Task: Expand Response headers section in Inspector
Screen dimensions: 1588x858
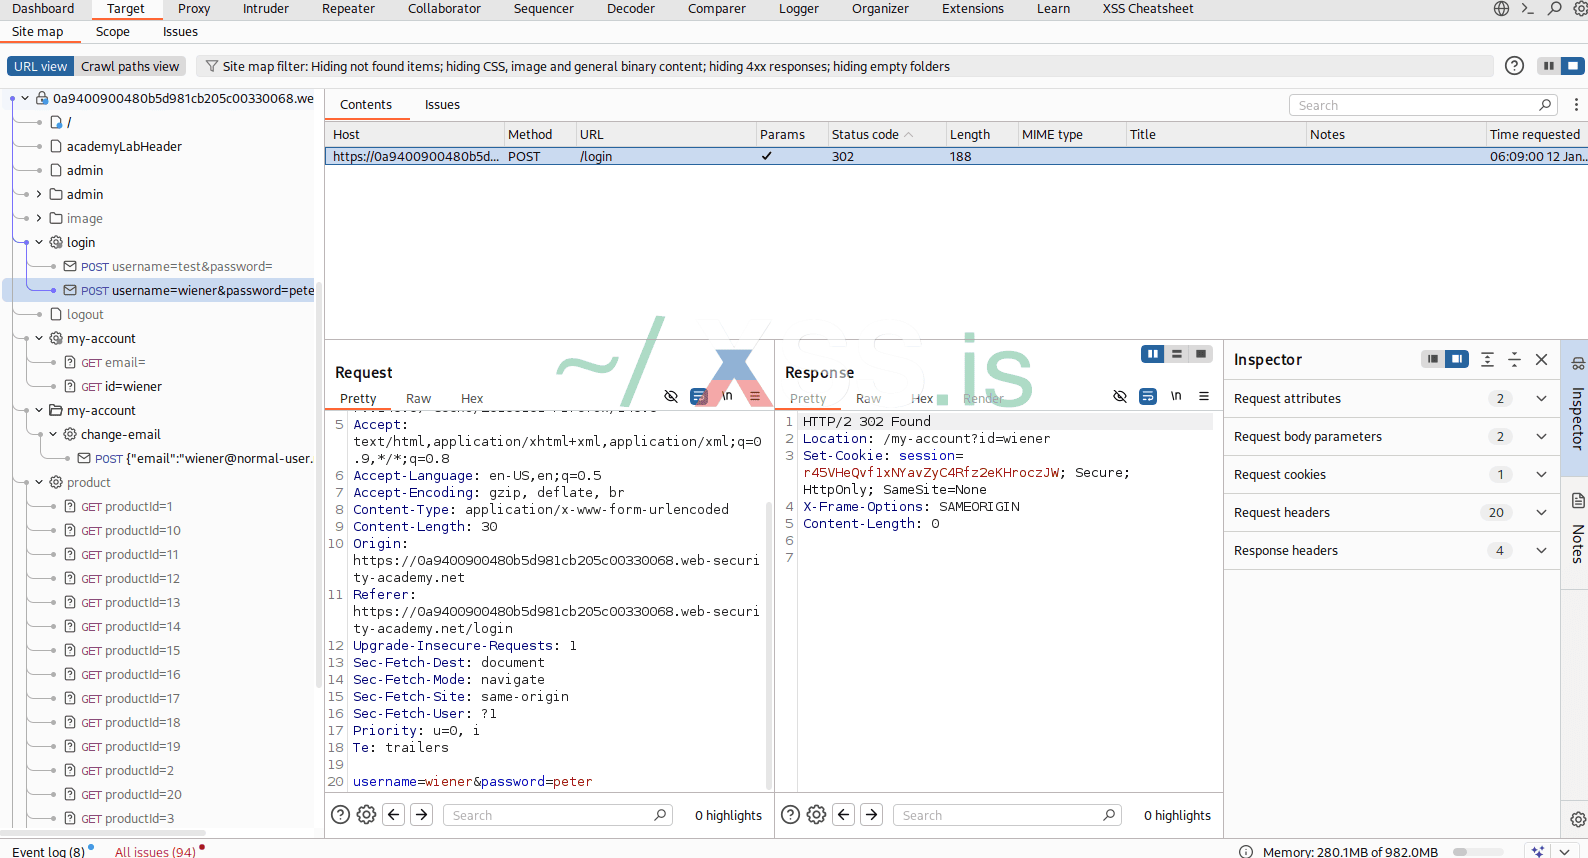Action: [x=1541, y=551]
